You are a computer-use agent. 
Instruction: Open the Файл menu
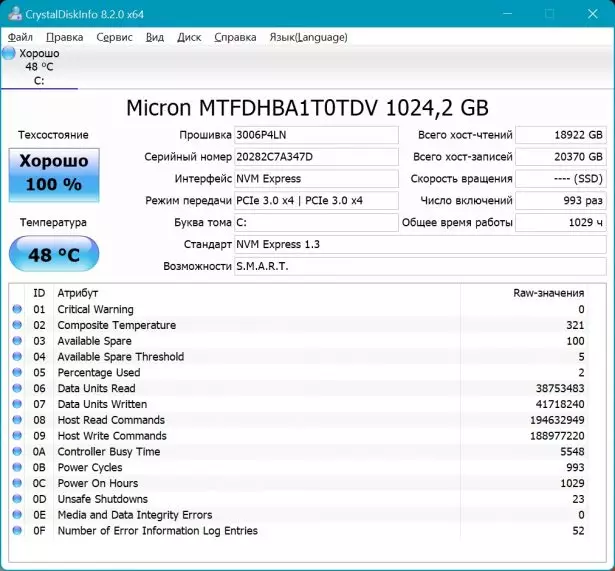[x=20, y=37]
